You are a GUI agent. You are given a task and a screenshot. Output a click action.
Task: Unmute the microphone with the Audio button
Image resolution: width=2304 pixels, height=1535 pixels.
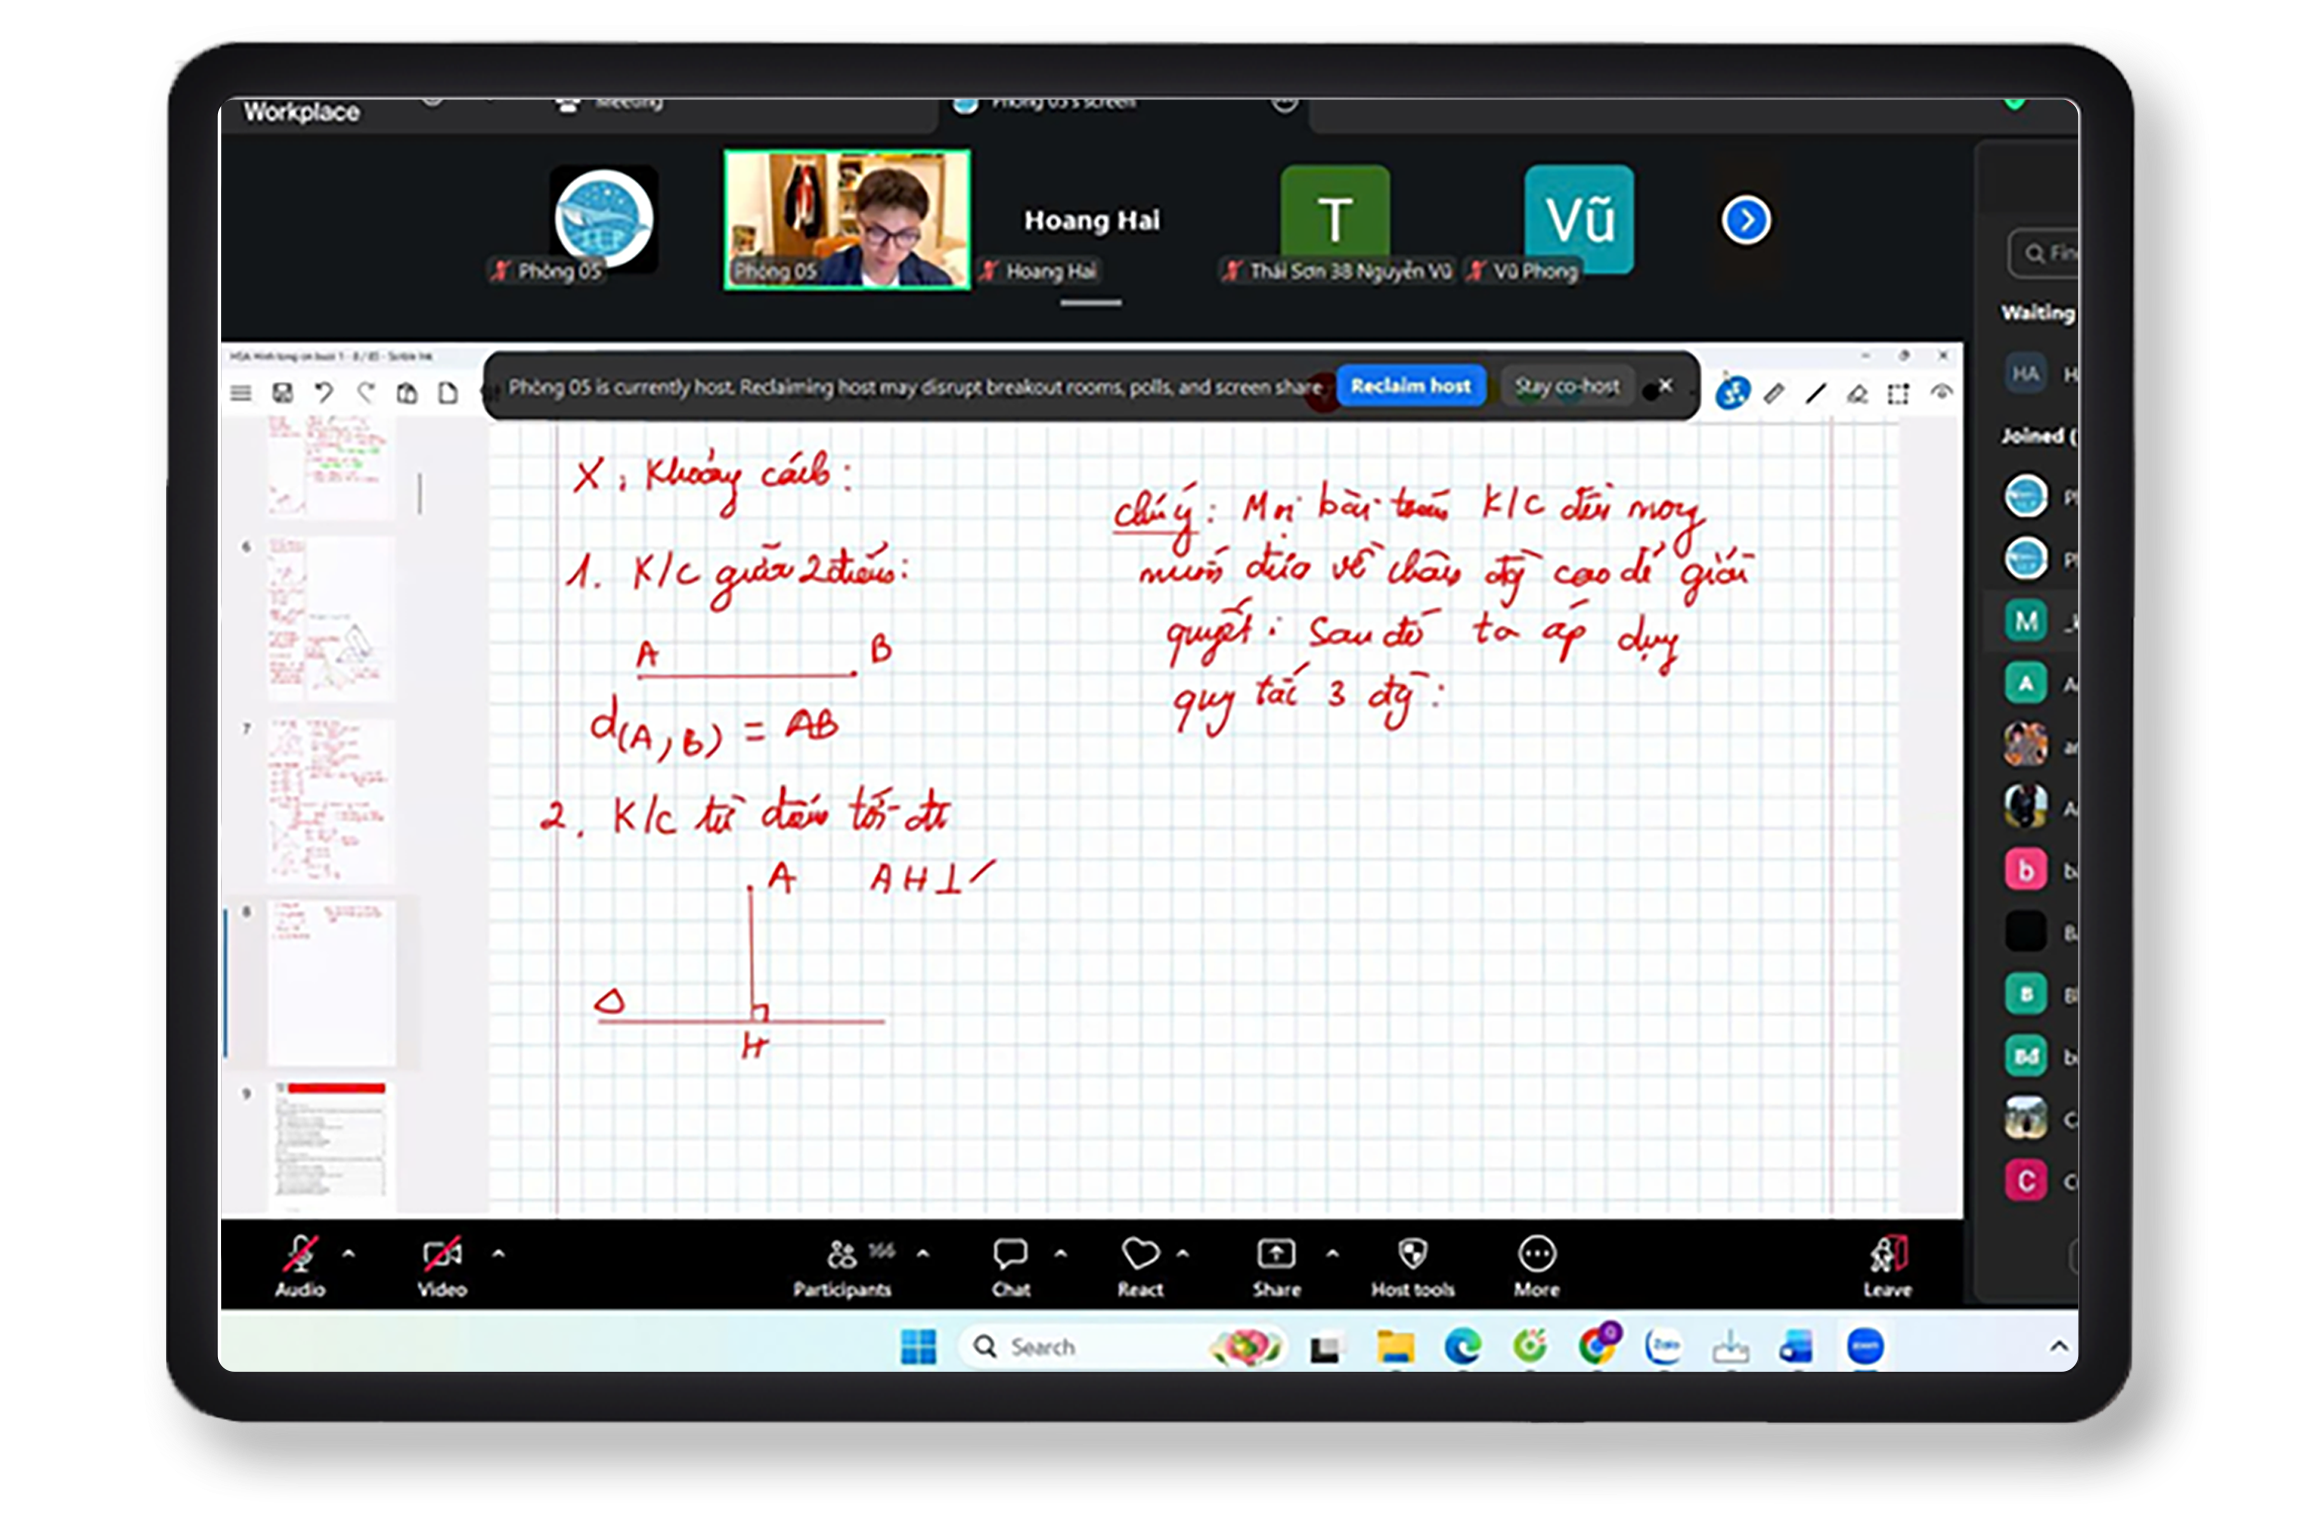pyautogui.click(x=300, y=1254)
